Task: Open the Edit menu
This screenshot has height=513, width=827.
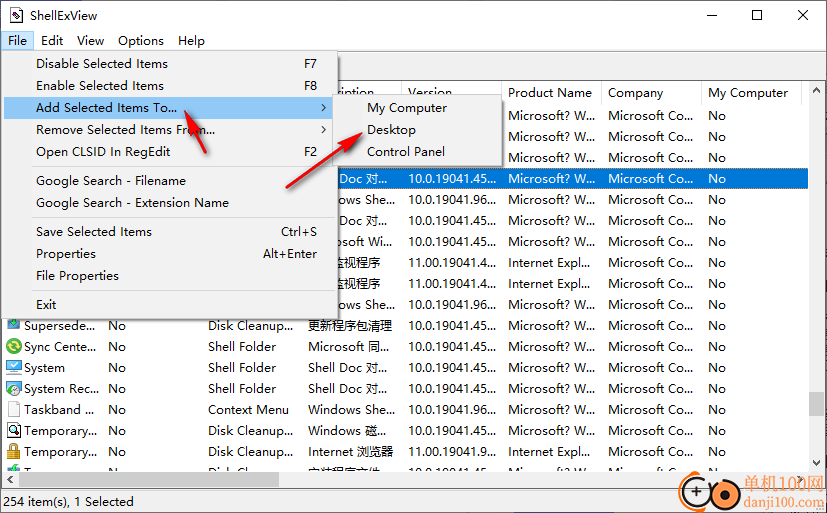Action: [x=52, y=41]
